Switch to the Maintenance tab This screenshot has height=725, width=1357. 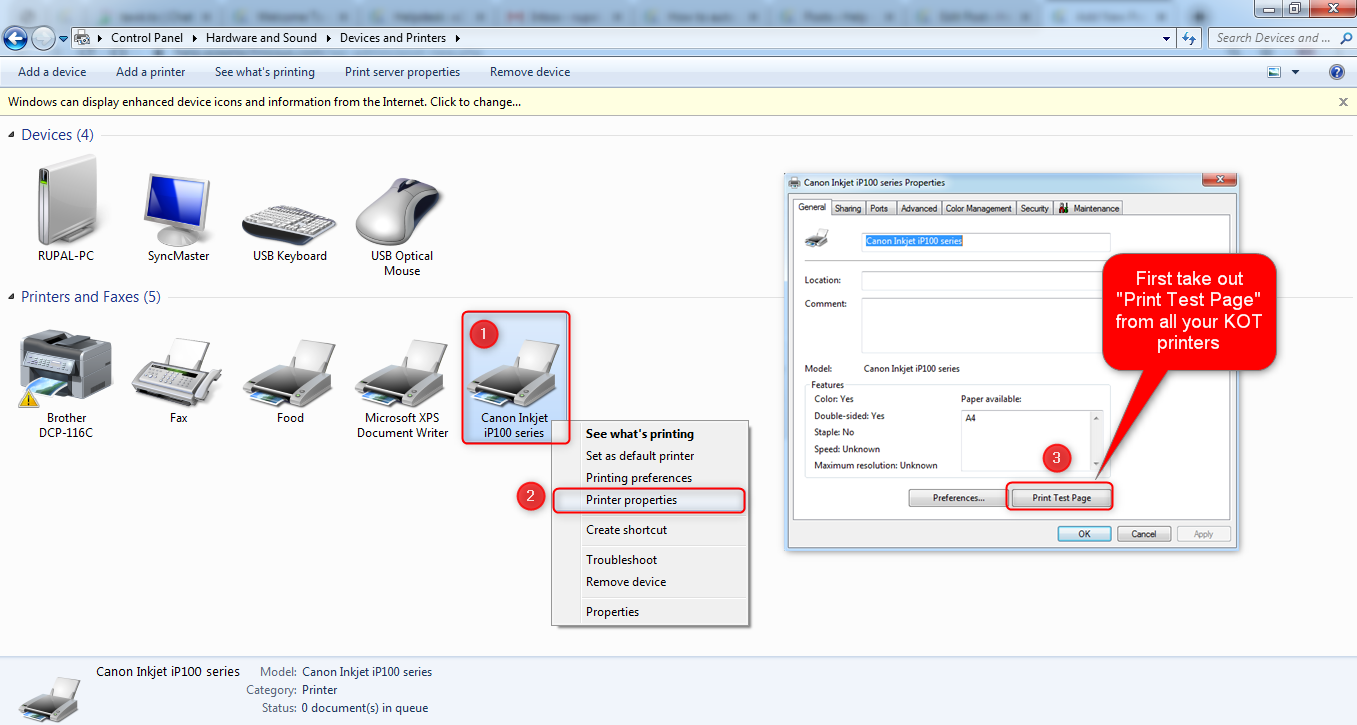pos(1088,208)
